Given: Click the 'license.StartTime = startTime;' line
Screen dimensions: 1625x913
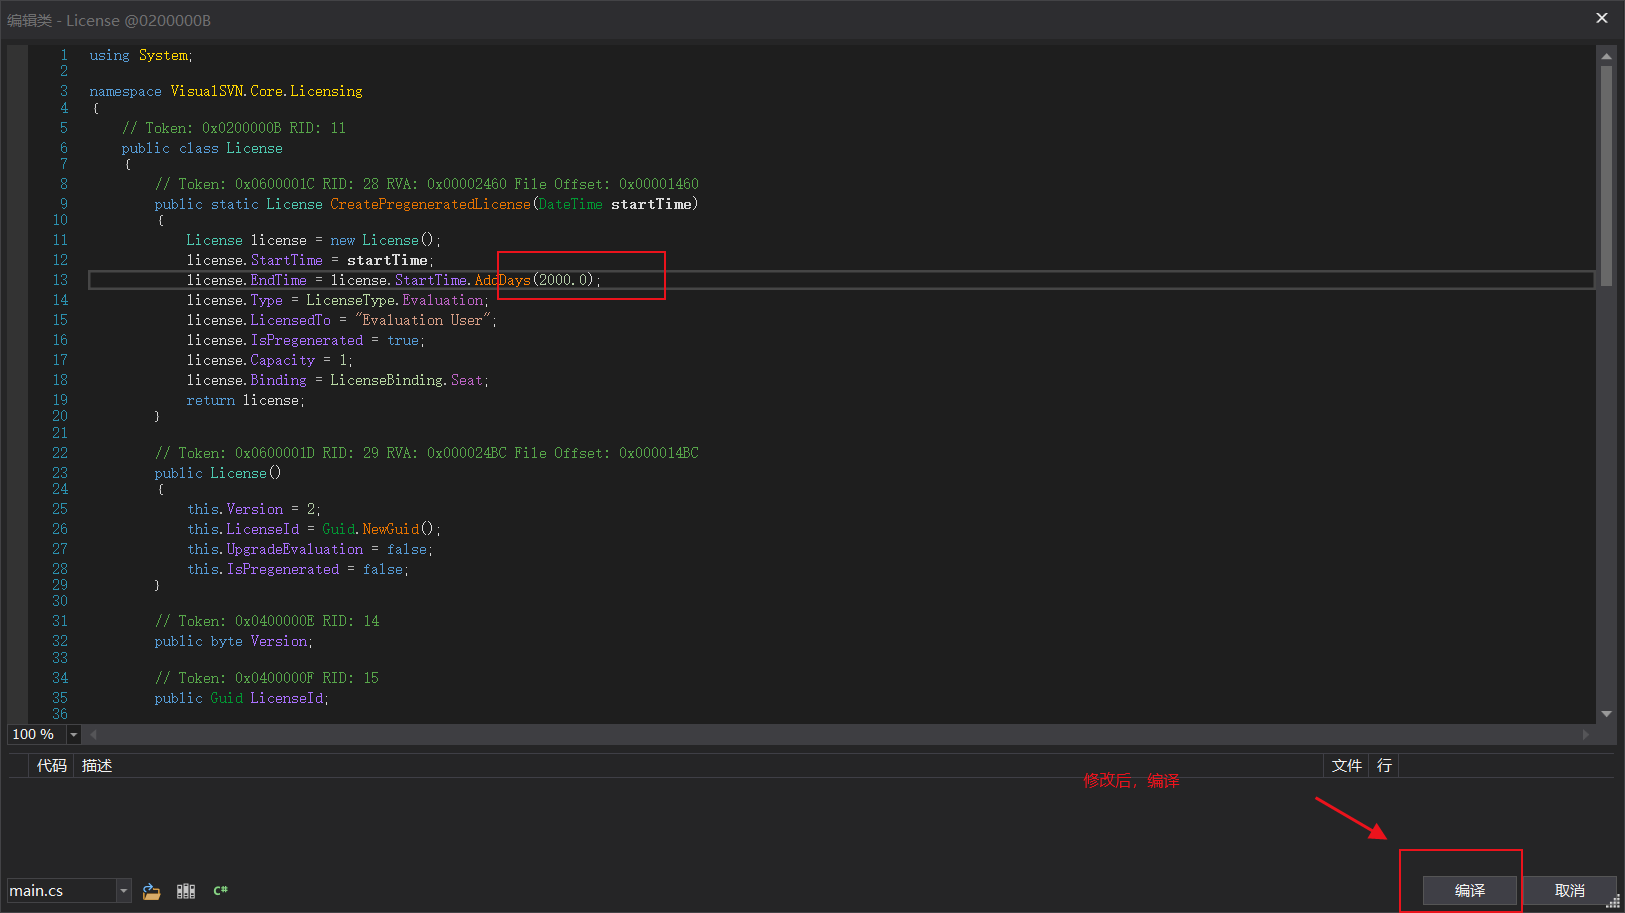Looking at the screenshot, I should click(310, 260).
